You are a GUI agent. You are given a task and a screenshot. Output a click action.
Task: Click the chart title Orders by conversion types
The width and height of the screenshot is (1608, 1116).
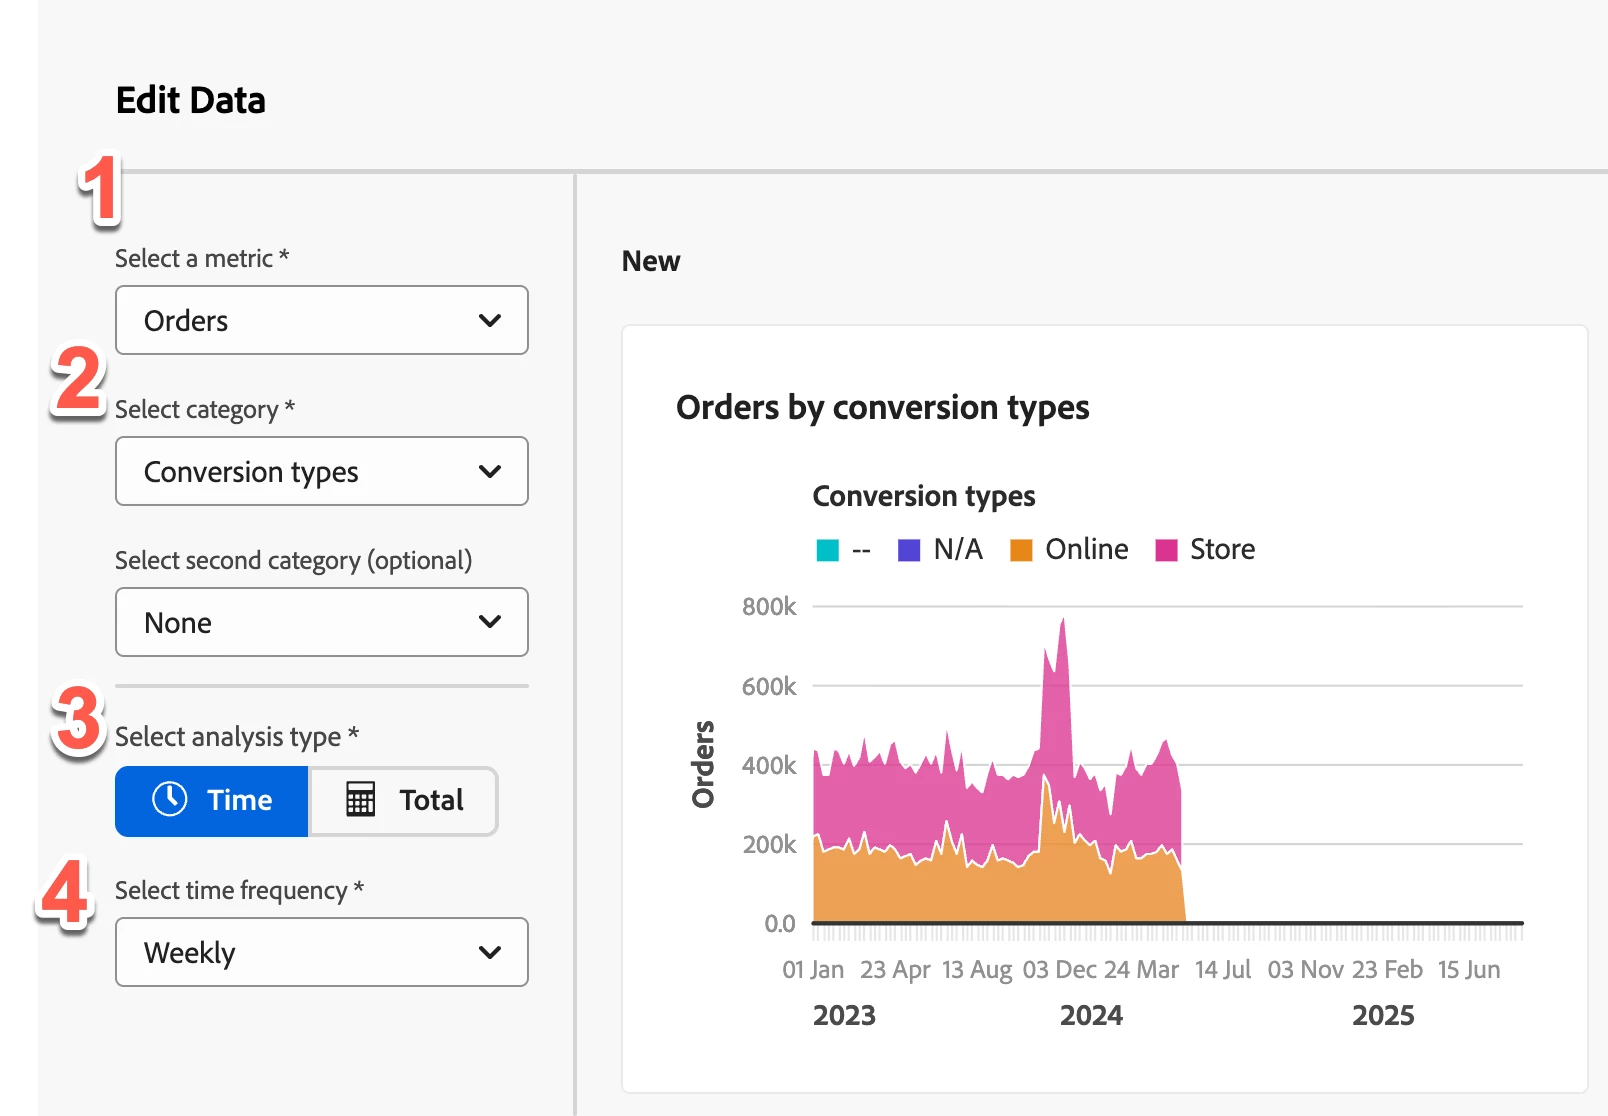pos(882,408)
